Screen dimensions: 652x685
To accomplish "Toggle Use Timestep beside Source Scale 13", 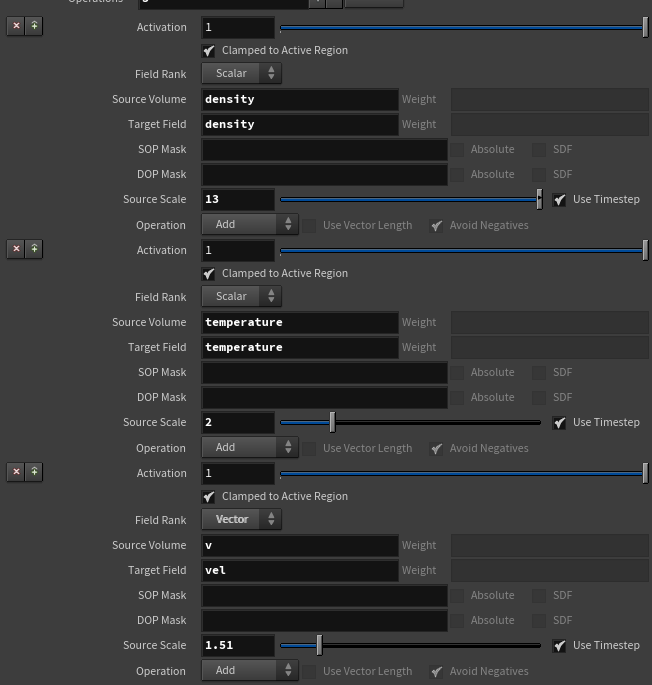I will coord(559,200).
